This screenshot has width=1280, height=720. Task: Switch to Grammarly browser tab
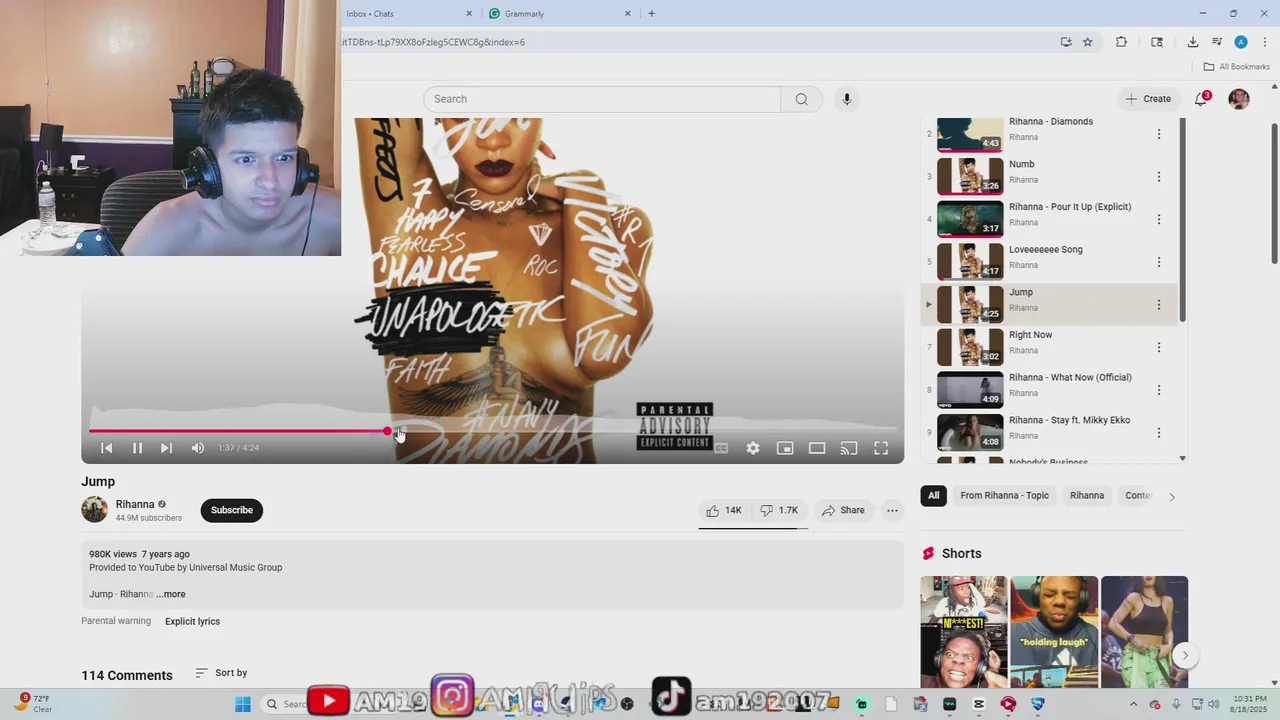tap(550, 14)
